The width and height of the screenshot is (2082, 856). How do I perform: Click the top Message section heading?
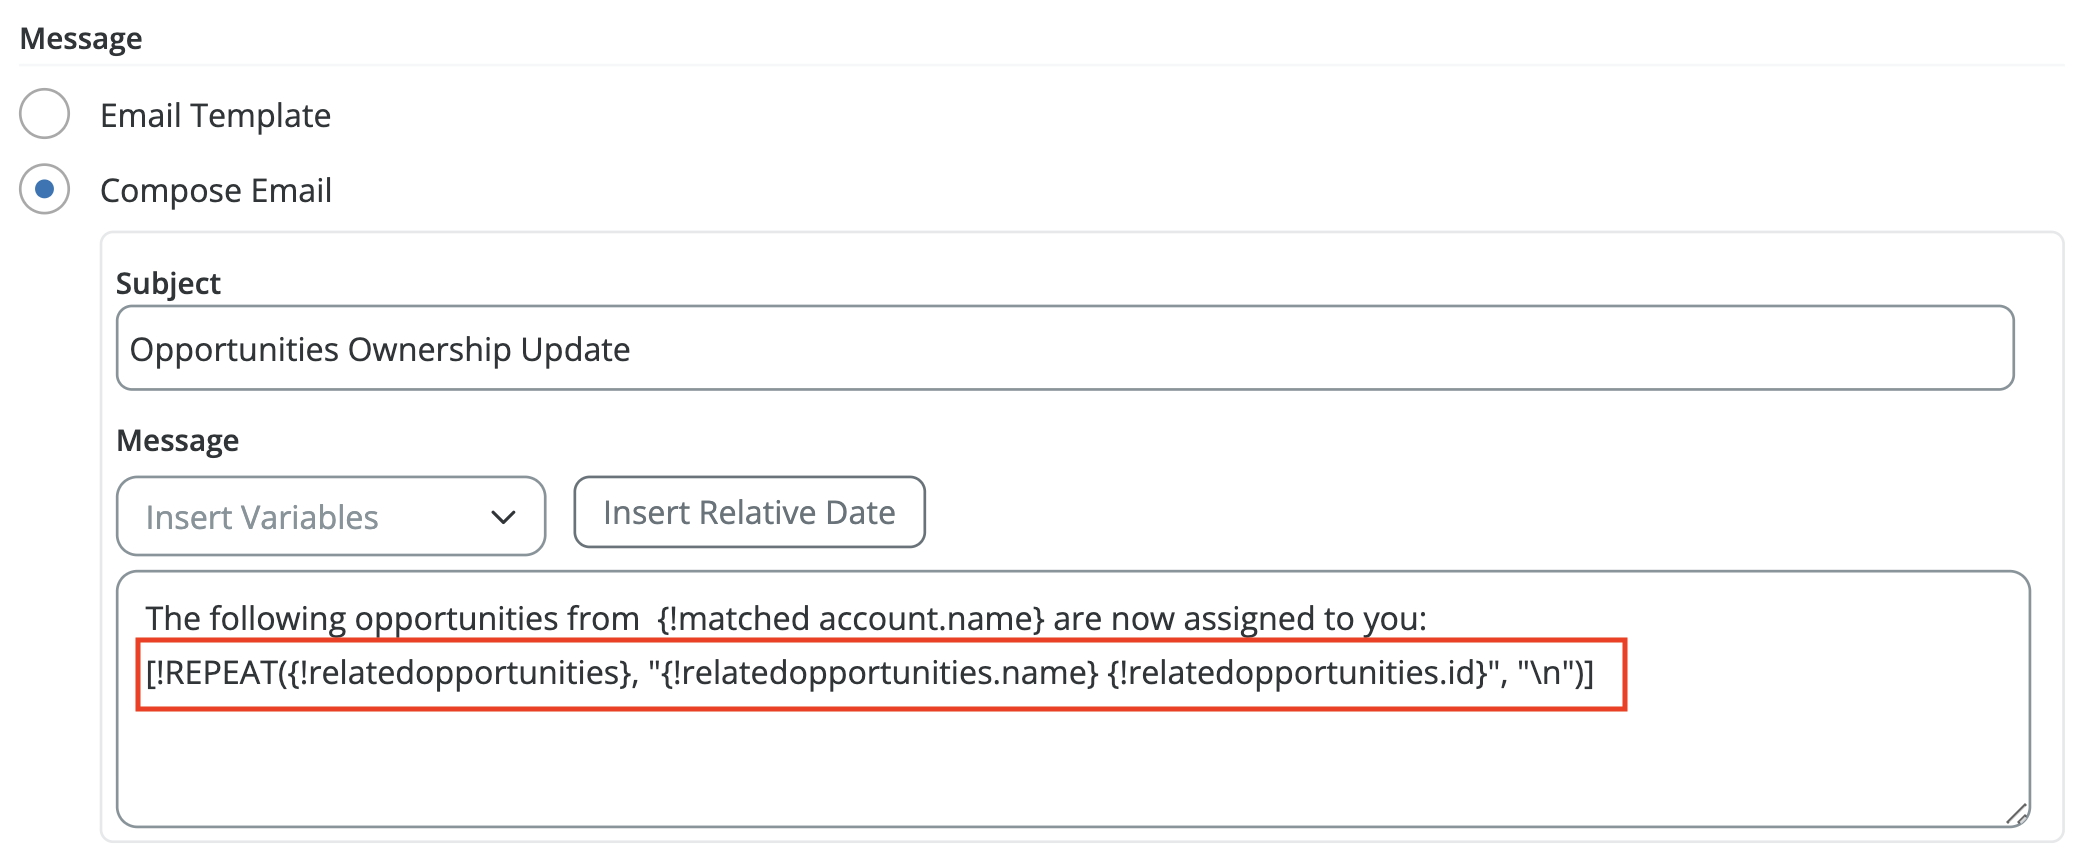[x=81, y=39]
